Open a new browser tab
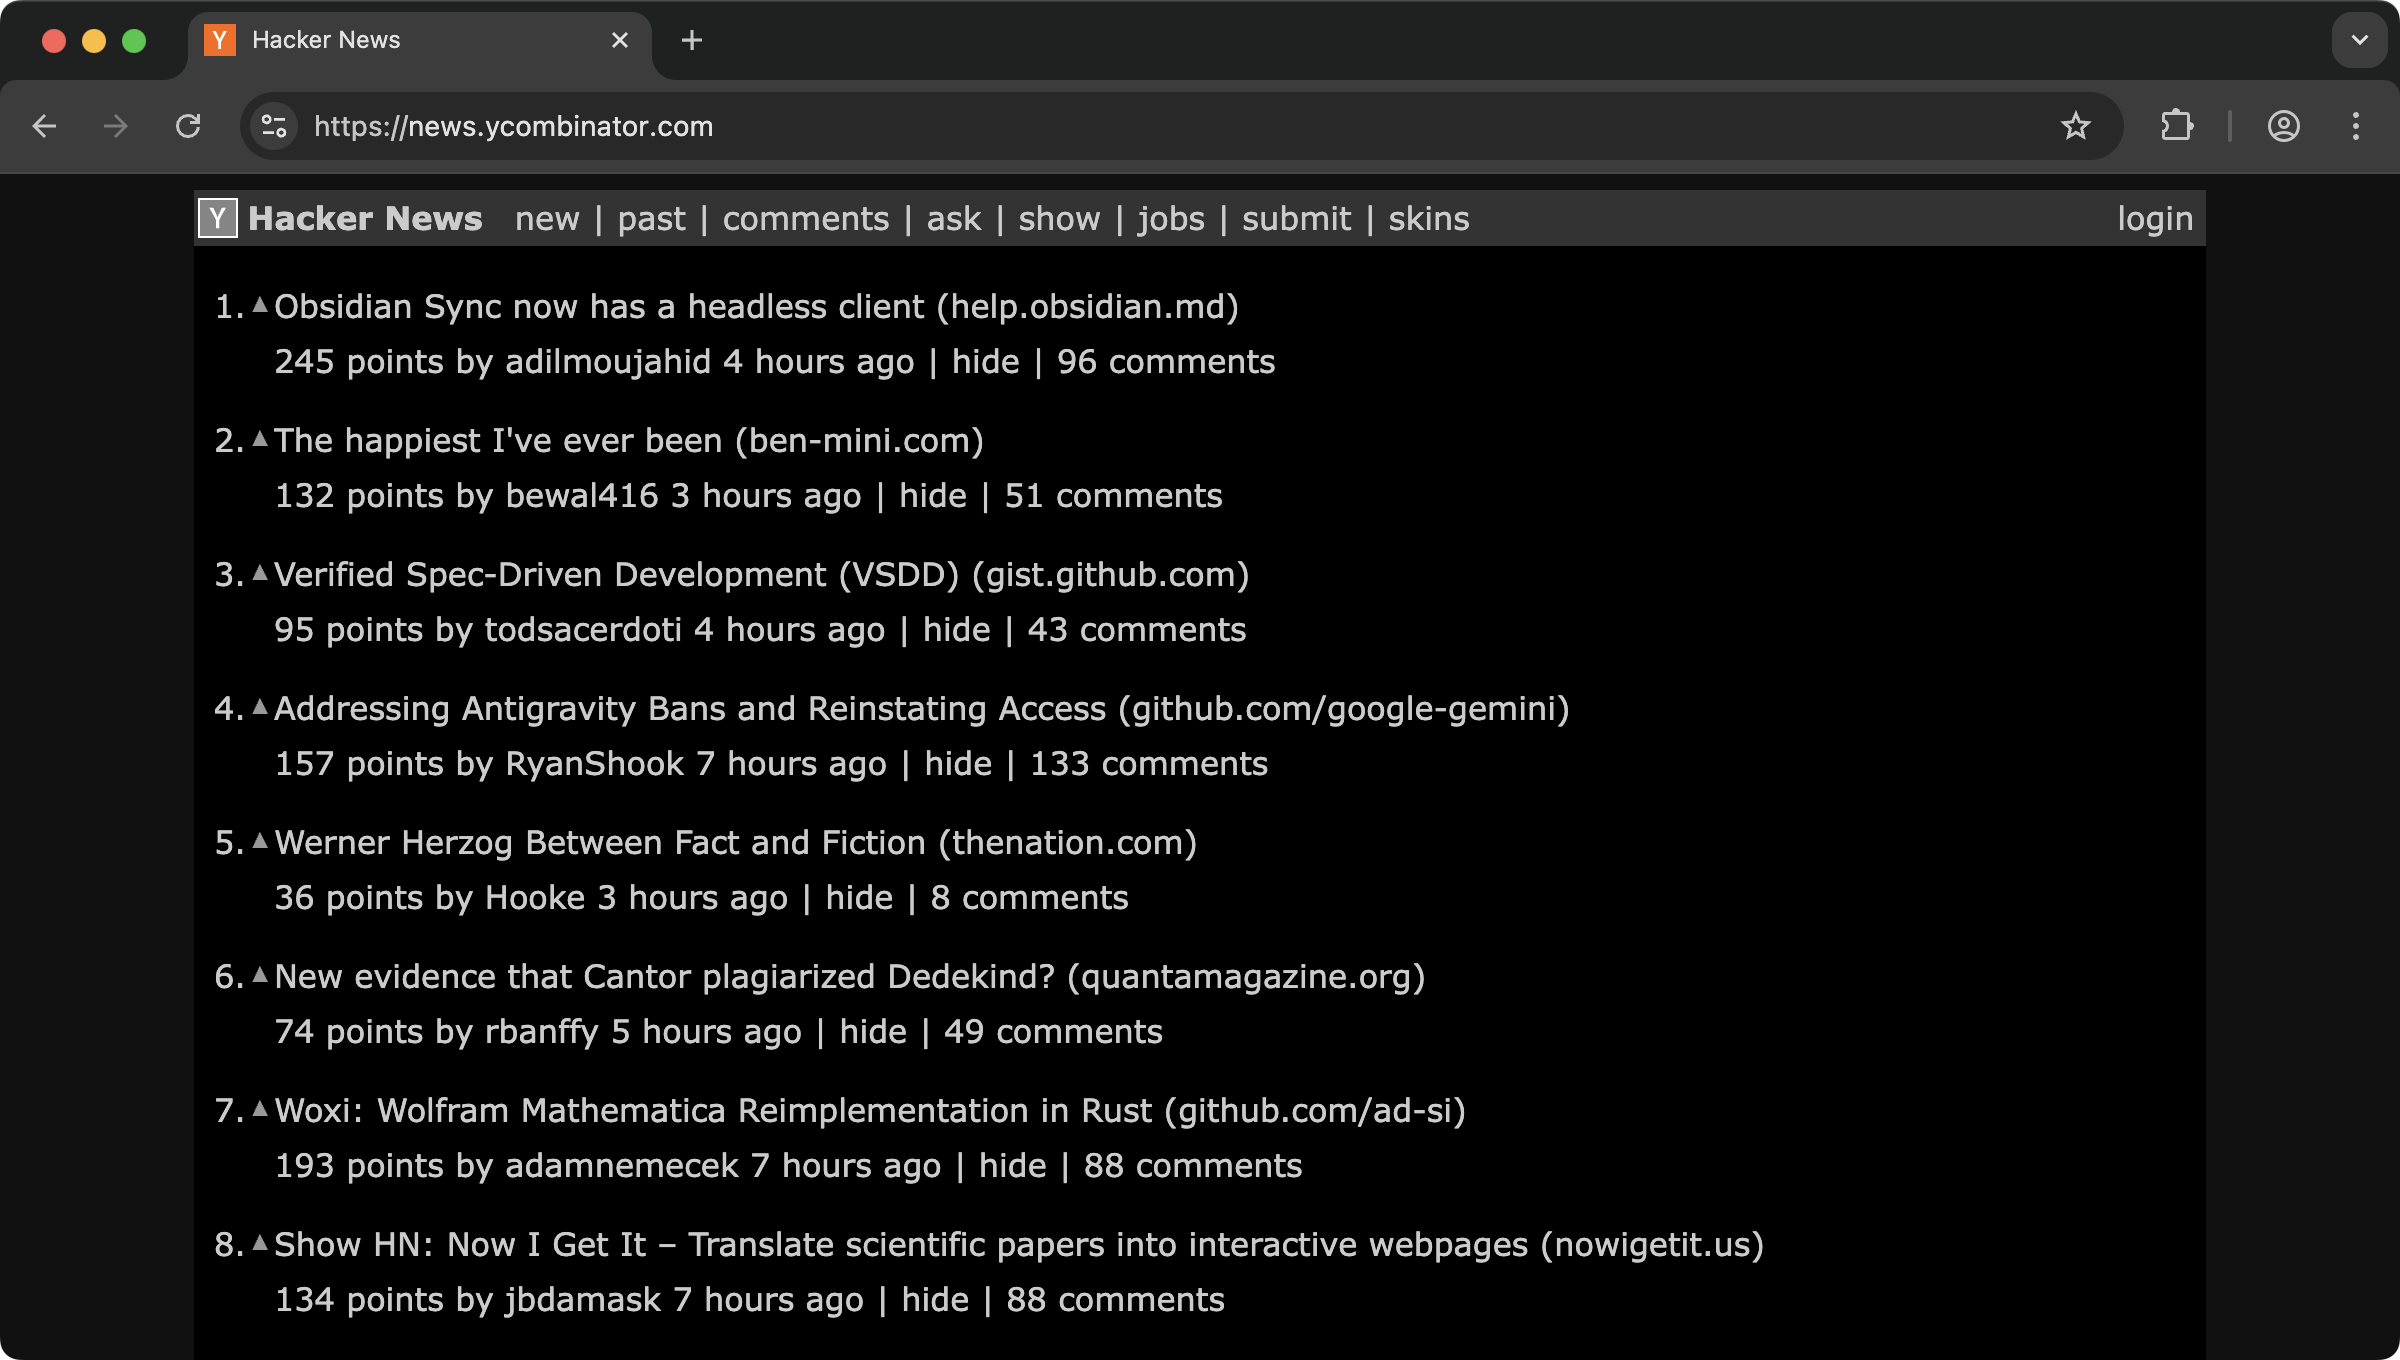This screenshot has width=2400, height=1360. (x=692, y=40)
